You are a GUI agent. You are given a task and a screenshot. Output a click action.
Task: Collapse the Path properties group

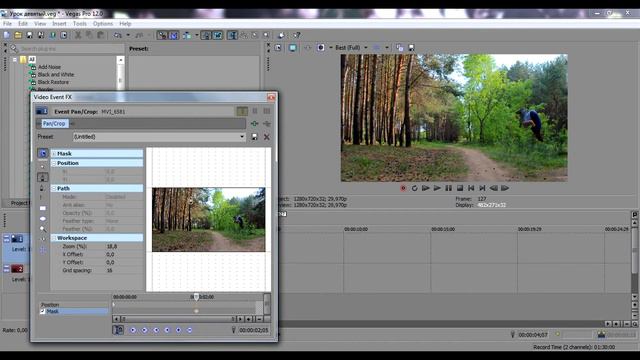[x=54, y=188]
